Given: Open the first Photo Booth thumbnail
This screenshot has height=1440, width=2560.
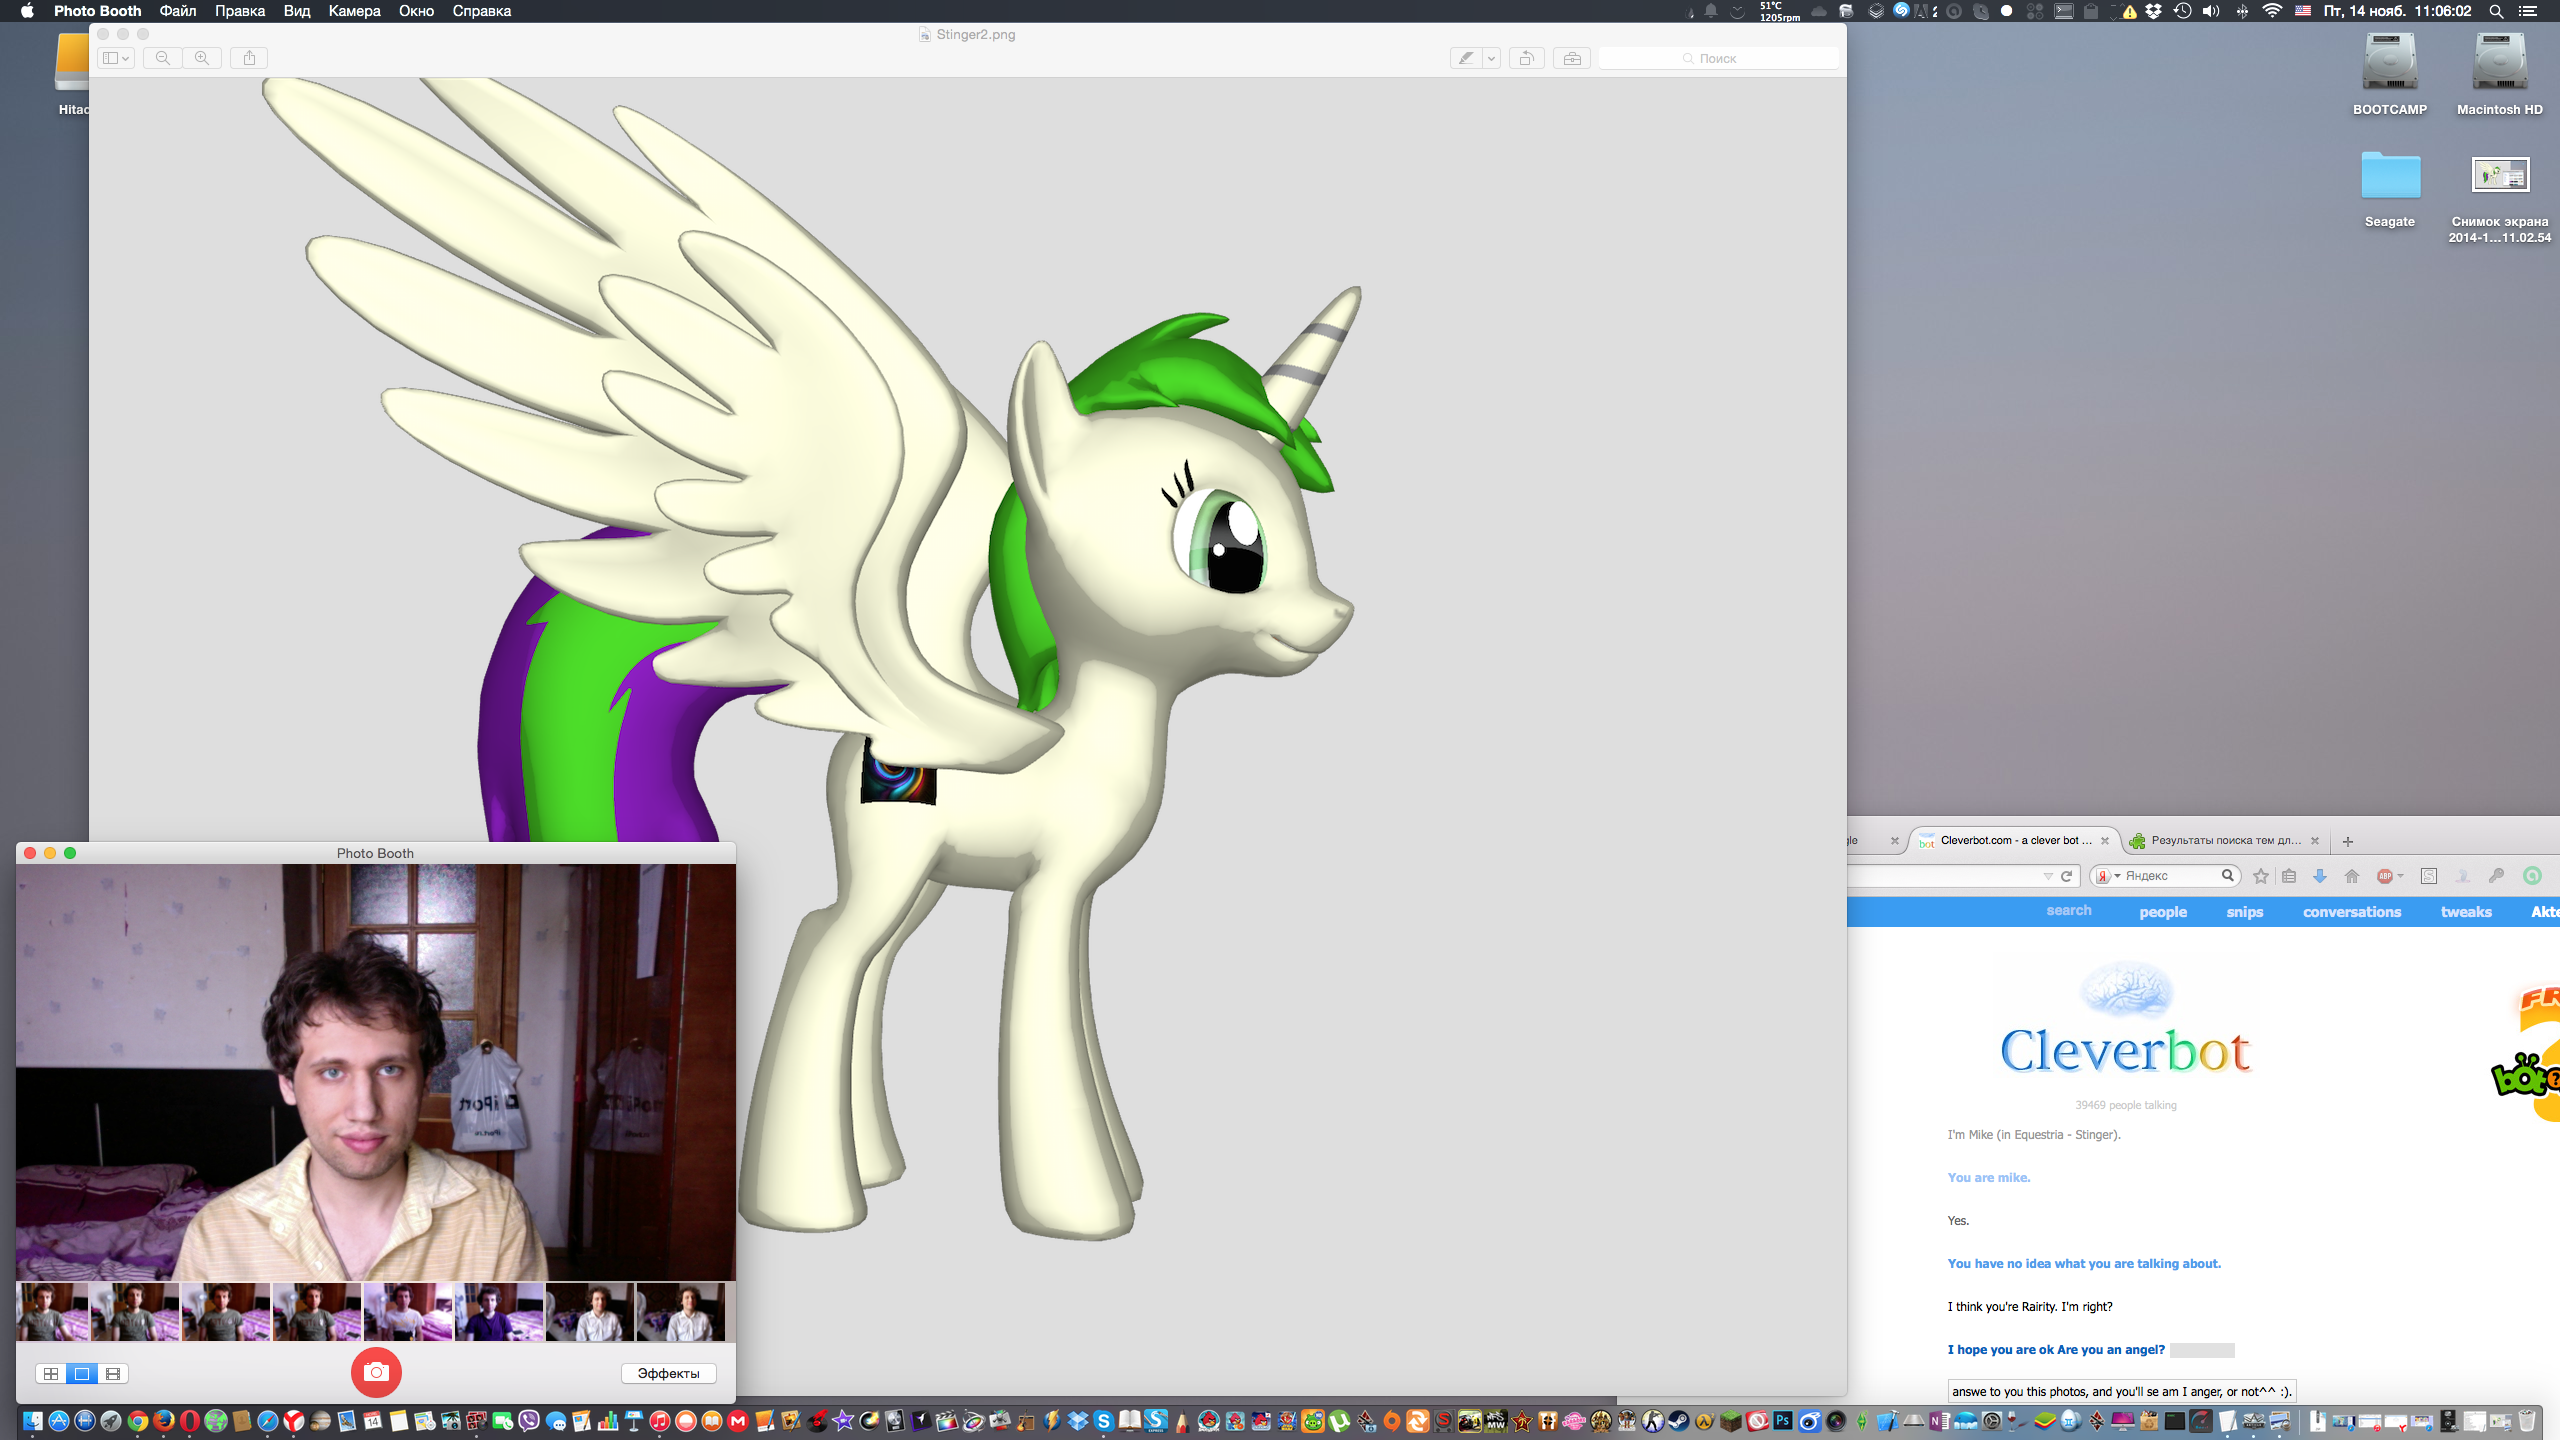Looking at the screenshot, I should [x=53, y=1312].
